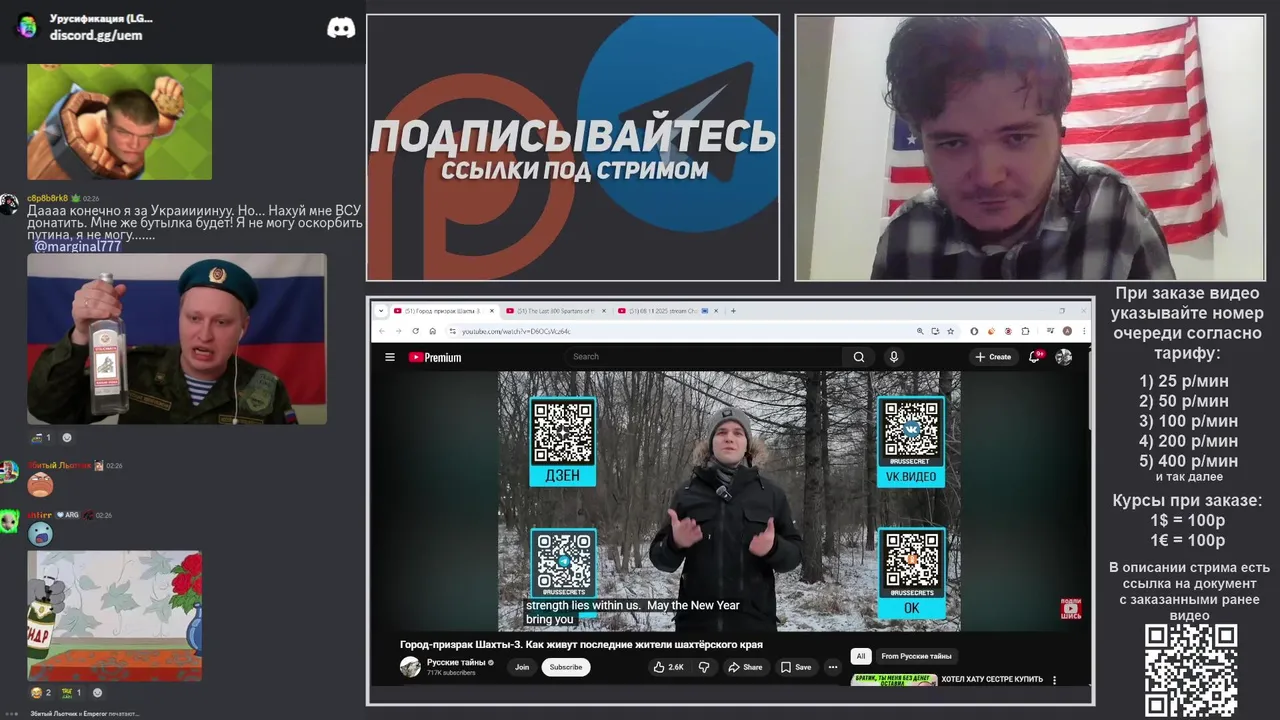Go forward in the Chrome browser
1280x720 pixels.
399,331
